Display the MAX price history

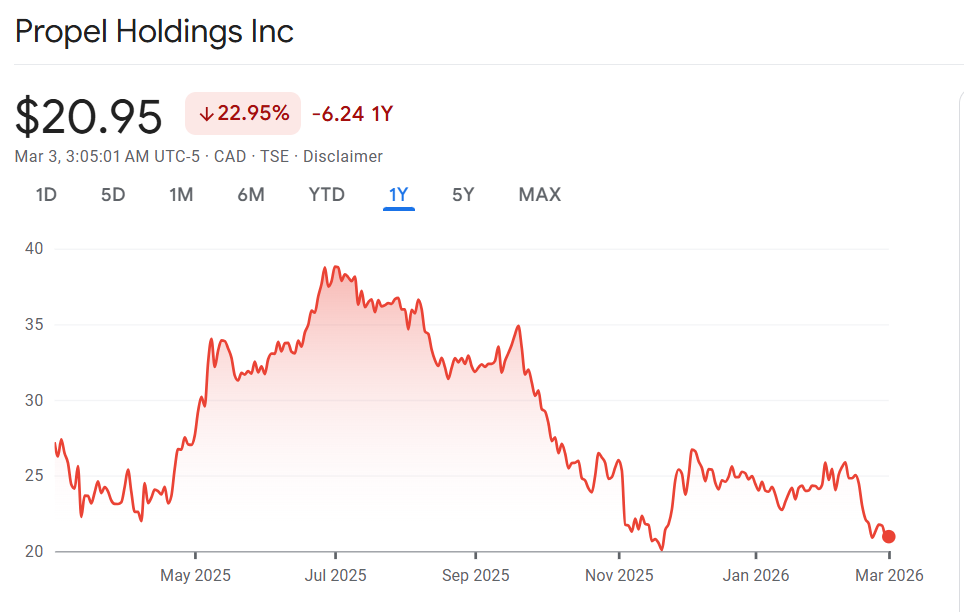pyautogui.click(x=540, y=195)
